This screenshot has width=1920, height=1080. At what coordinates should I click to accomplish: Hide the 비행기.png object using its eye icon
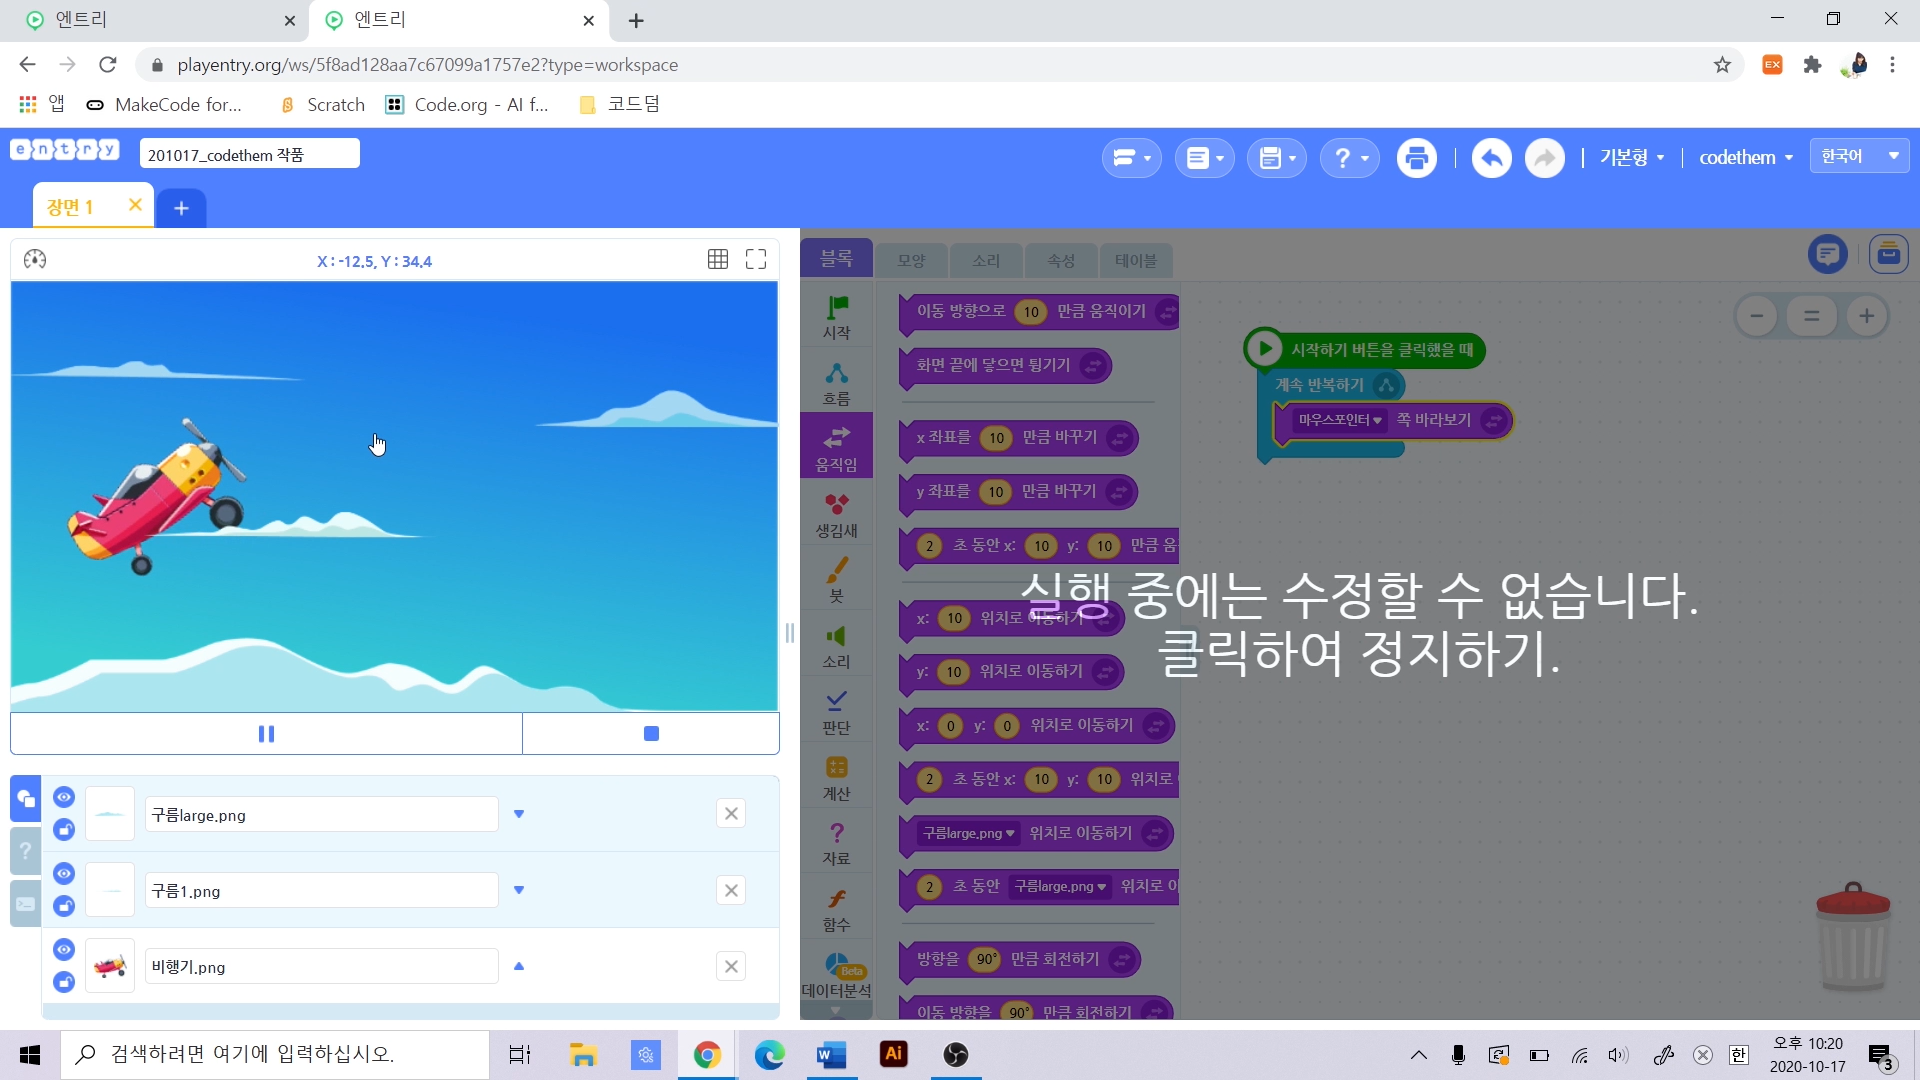(64, 949)
